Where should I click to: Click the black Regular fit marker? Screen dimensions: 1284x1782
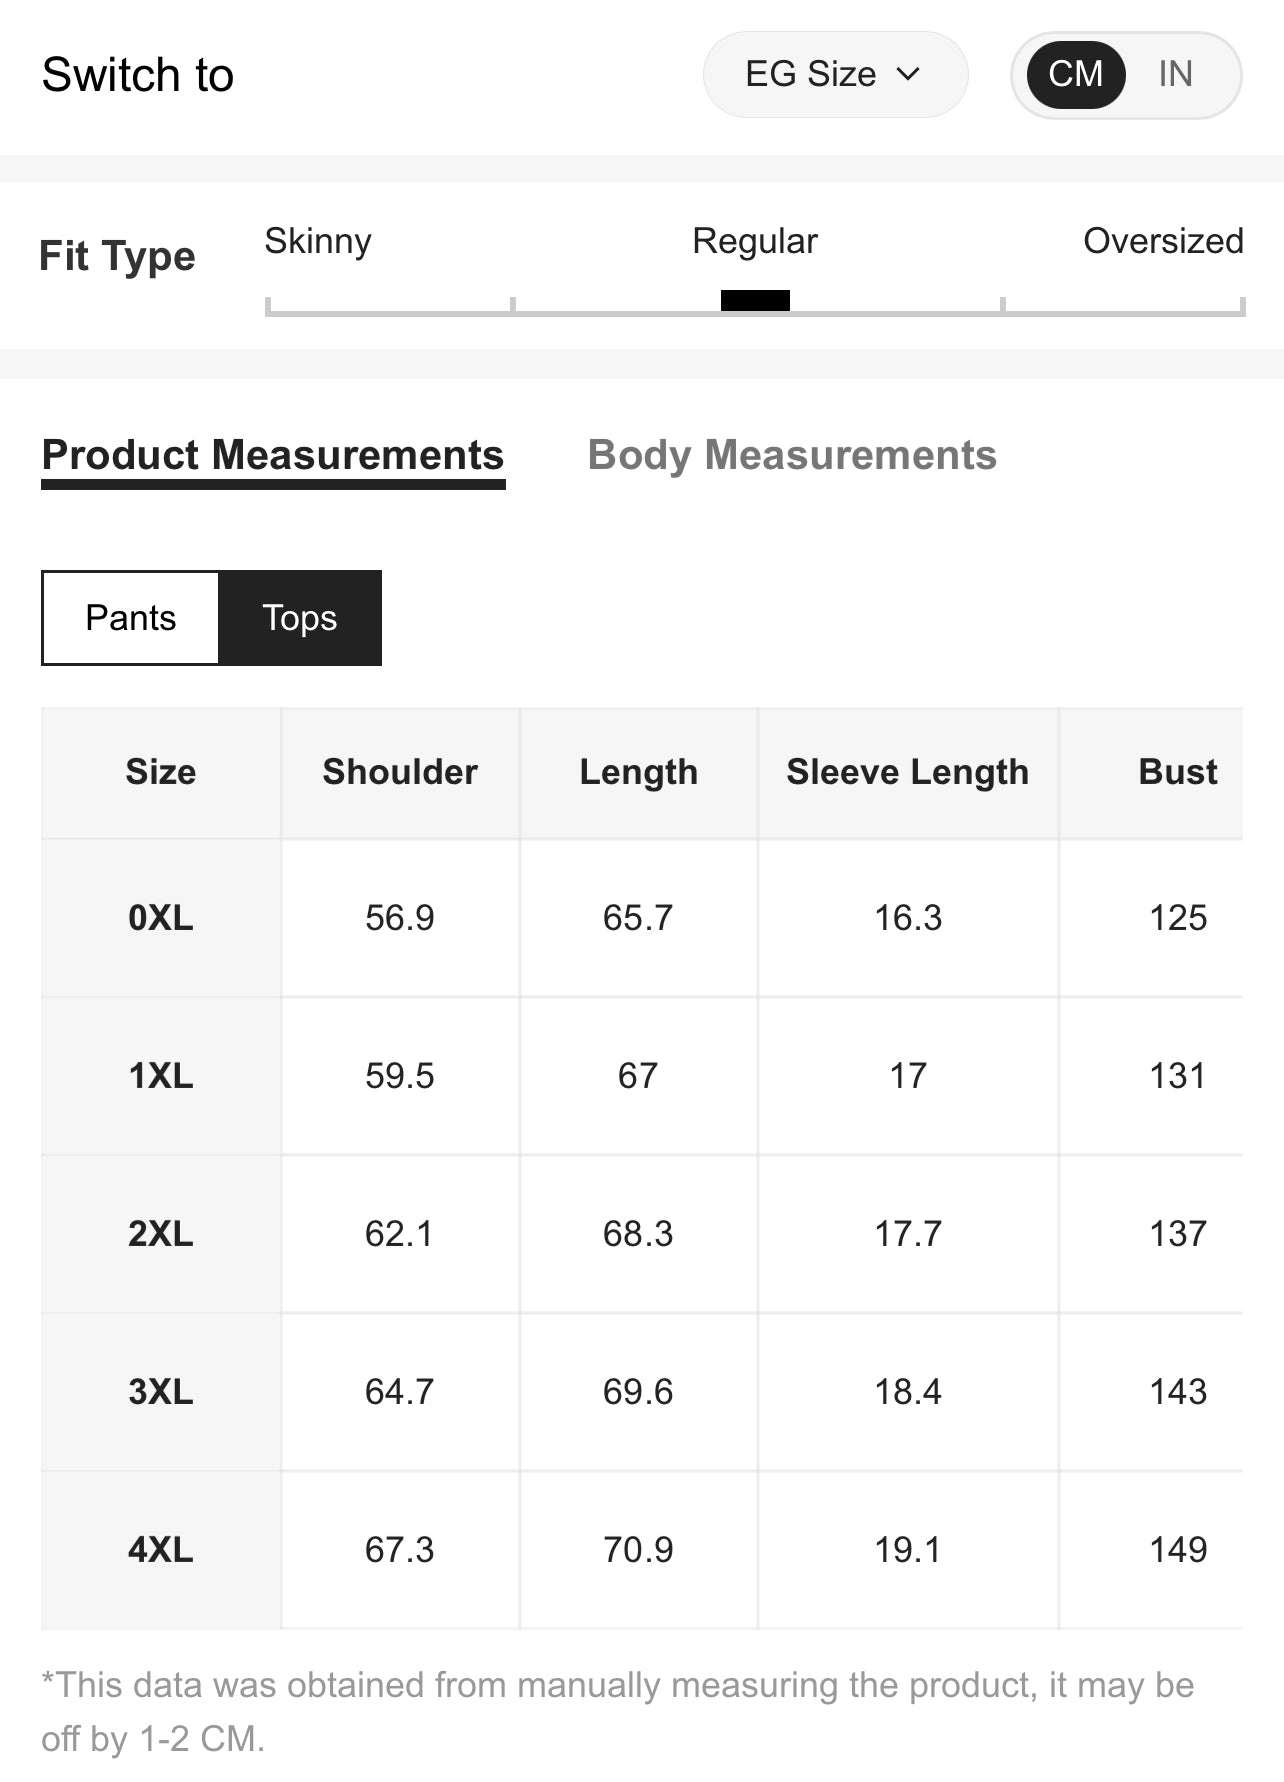click(x=755, y=300)
